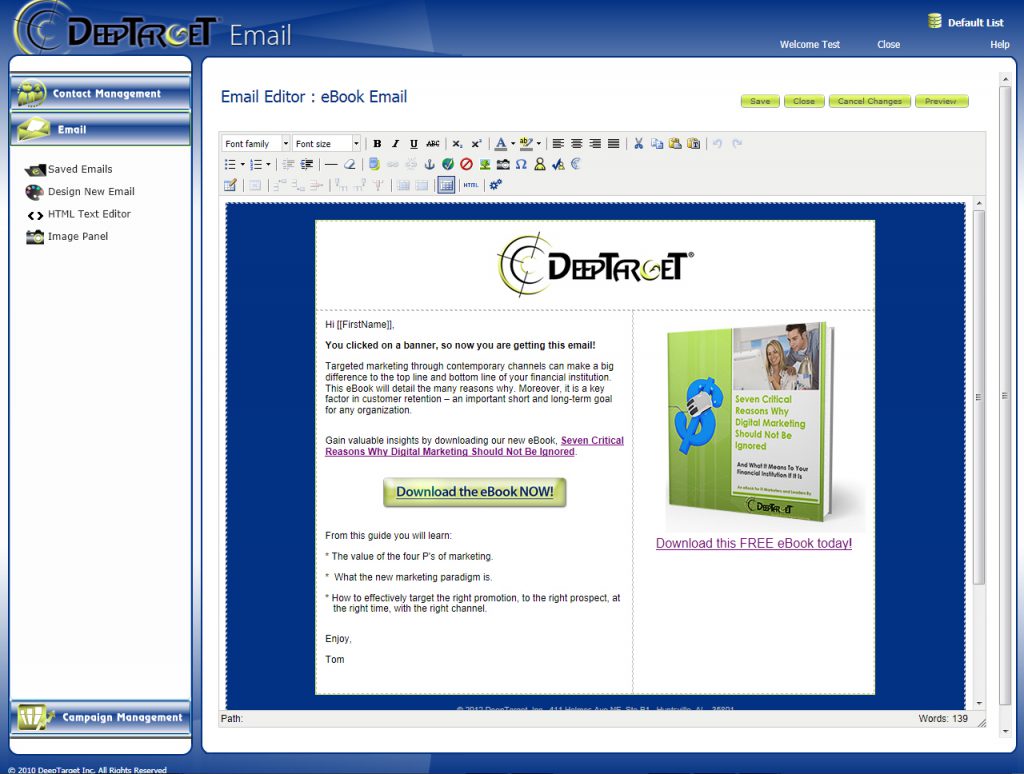This screenshot has height=774, width=1024.
Task: Toggle subscript formatting
Action: point(457,144)
